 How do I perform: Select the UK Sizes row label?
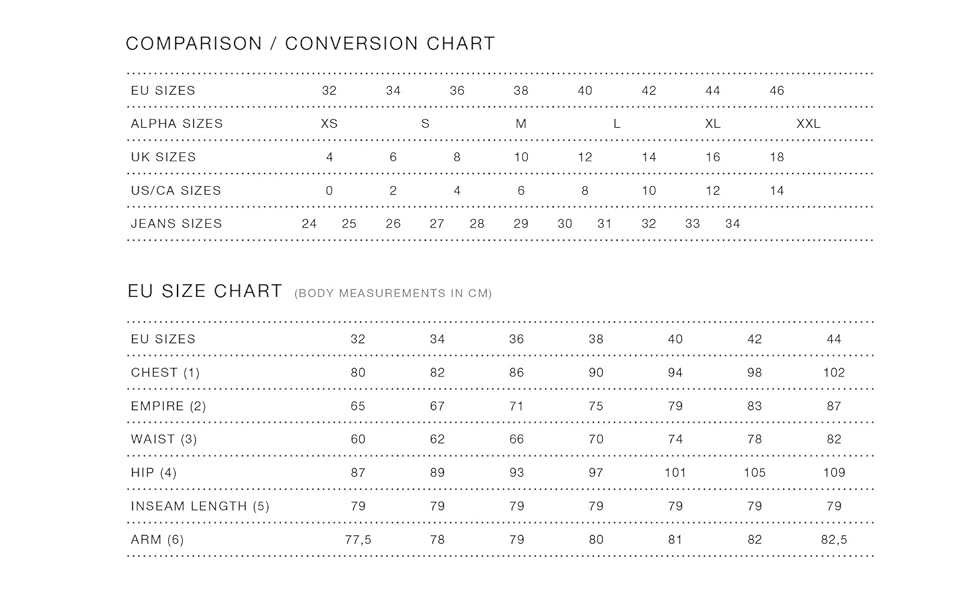pyautogui.click(x=163, y=157)
